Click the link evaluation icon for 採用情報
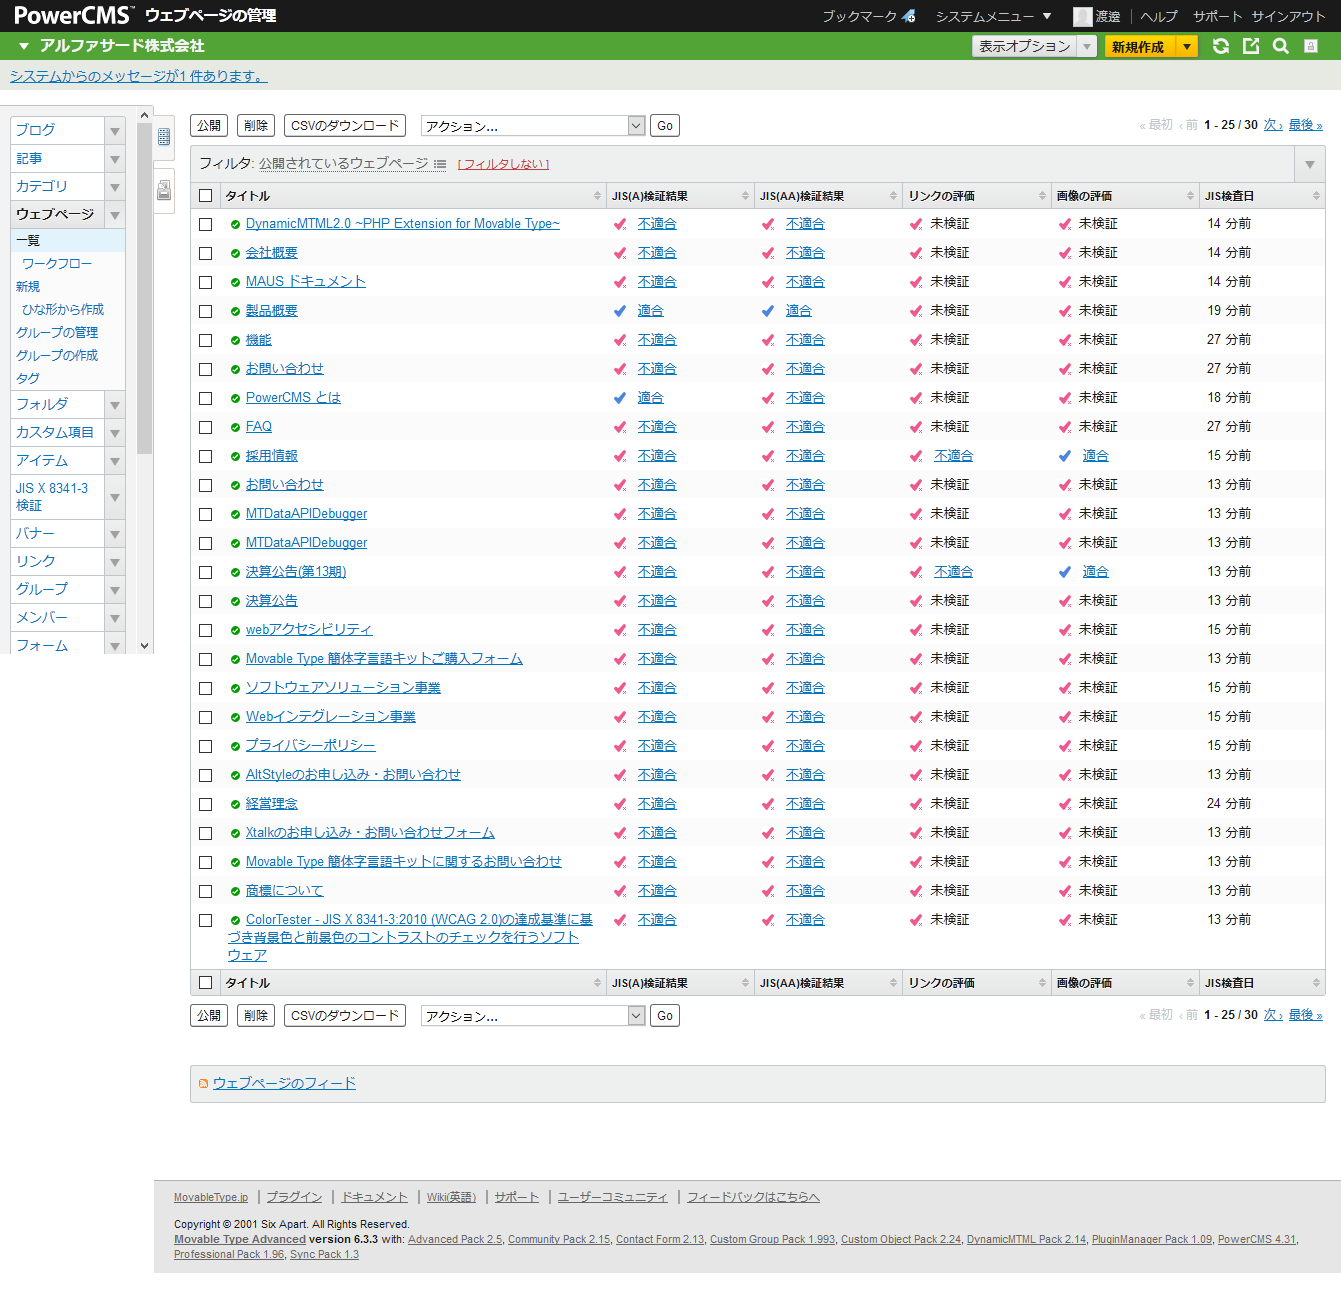The width and height of the screenshot is (1341, 1289). tap(916, 456)
